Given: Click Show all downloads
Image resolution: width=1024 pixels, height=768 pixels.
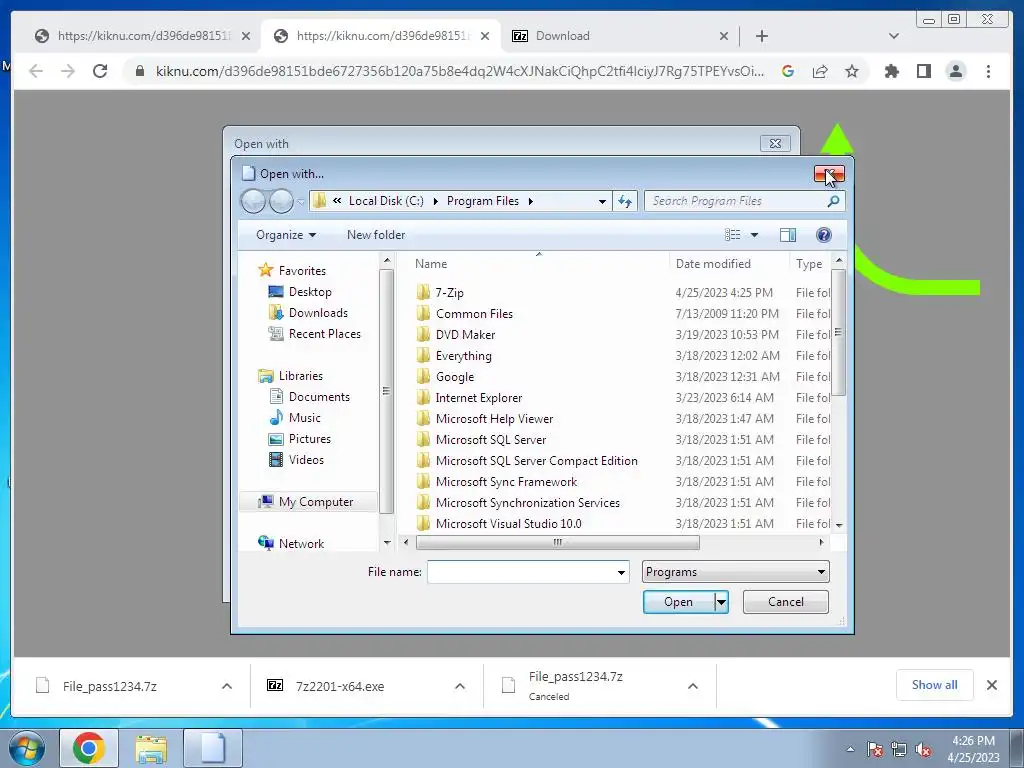Looking at the screenshot, I should [x=935, y=685].
